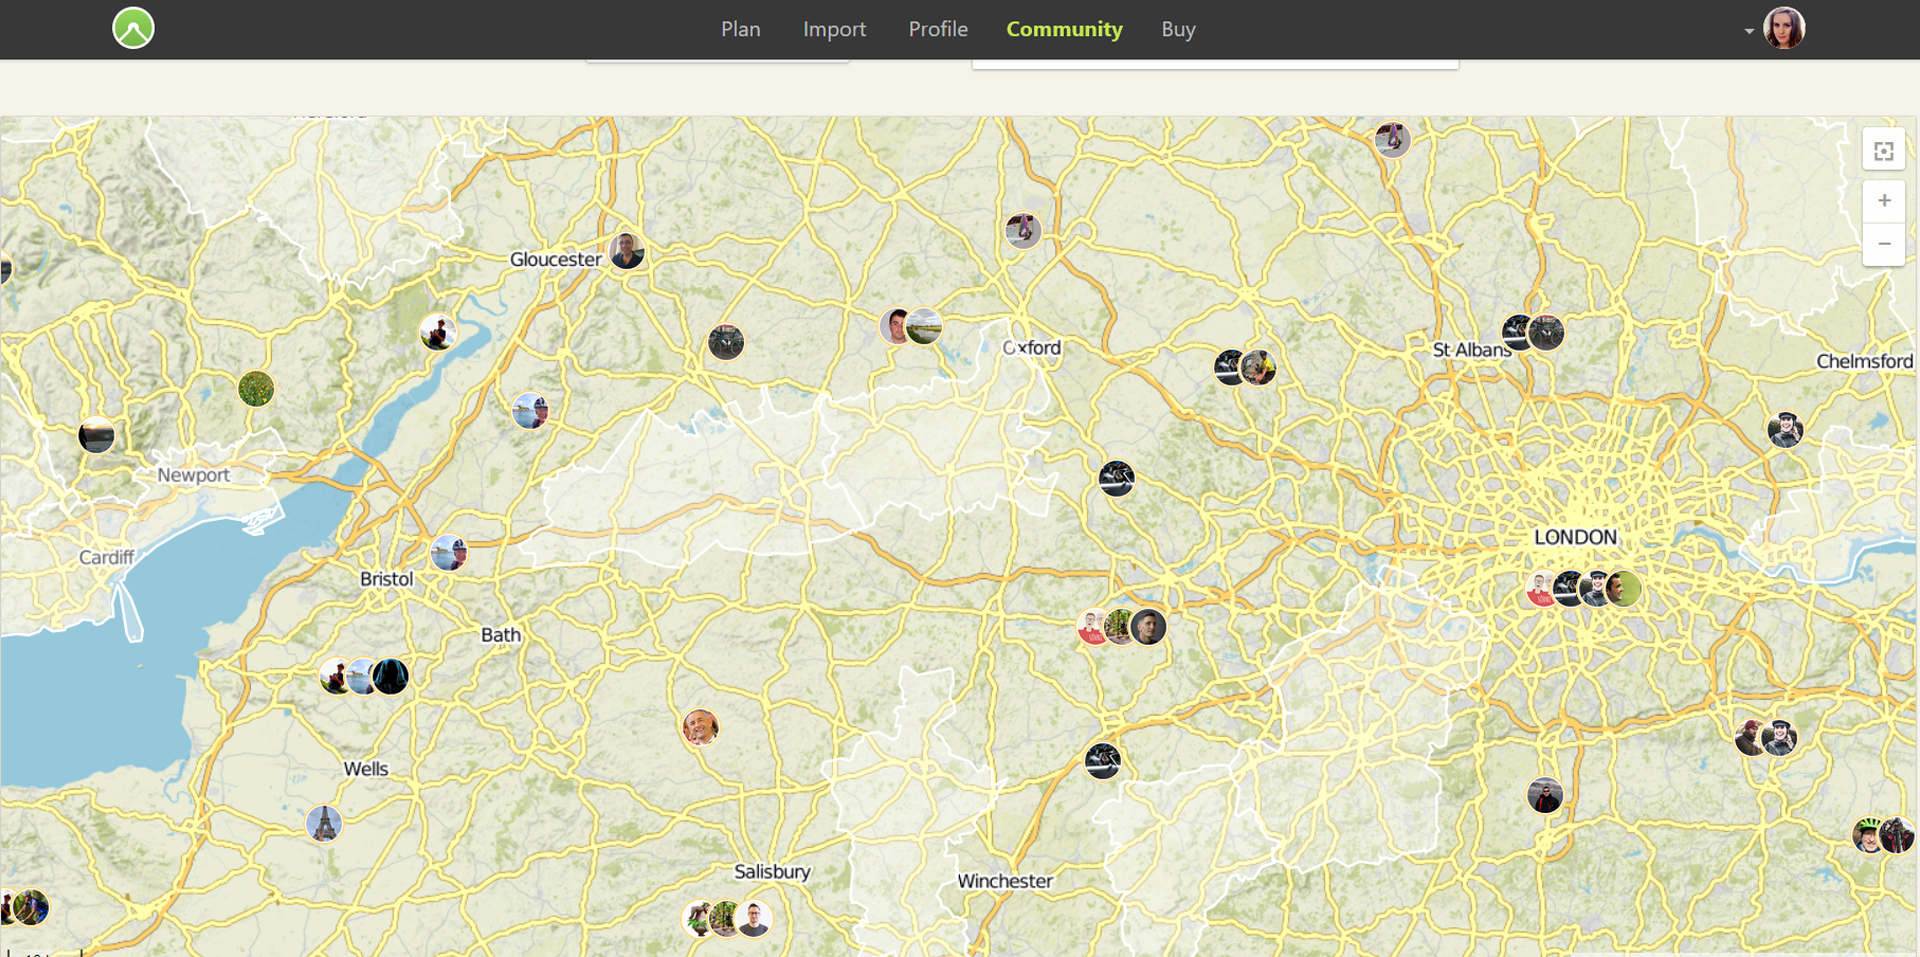Expand the account dropdown arrow
The height and width of the screenshot is (957, 1920).
[x=1749, y=31]
